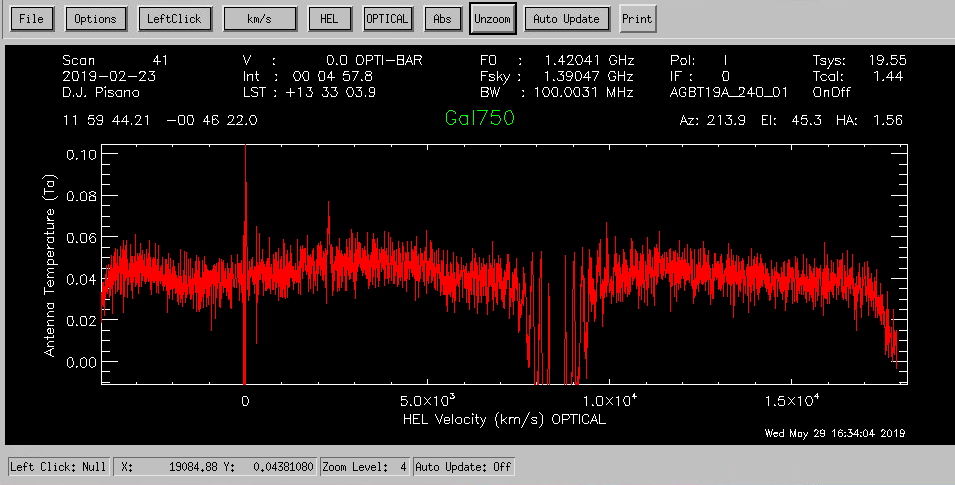The height and width of the screenshot is (485, 955).
Task: Expand the LeftClick action dropdown
Action: click(173, 19)
